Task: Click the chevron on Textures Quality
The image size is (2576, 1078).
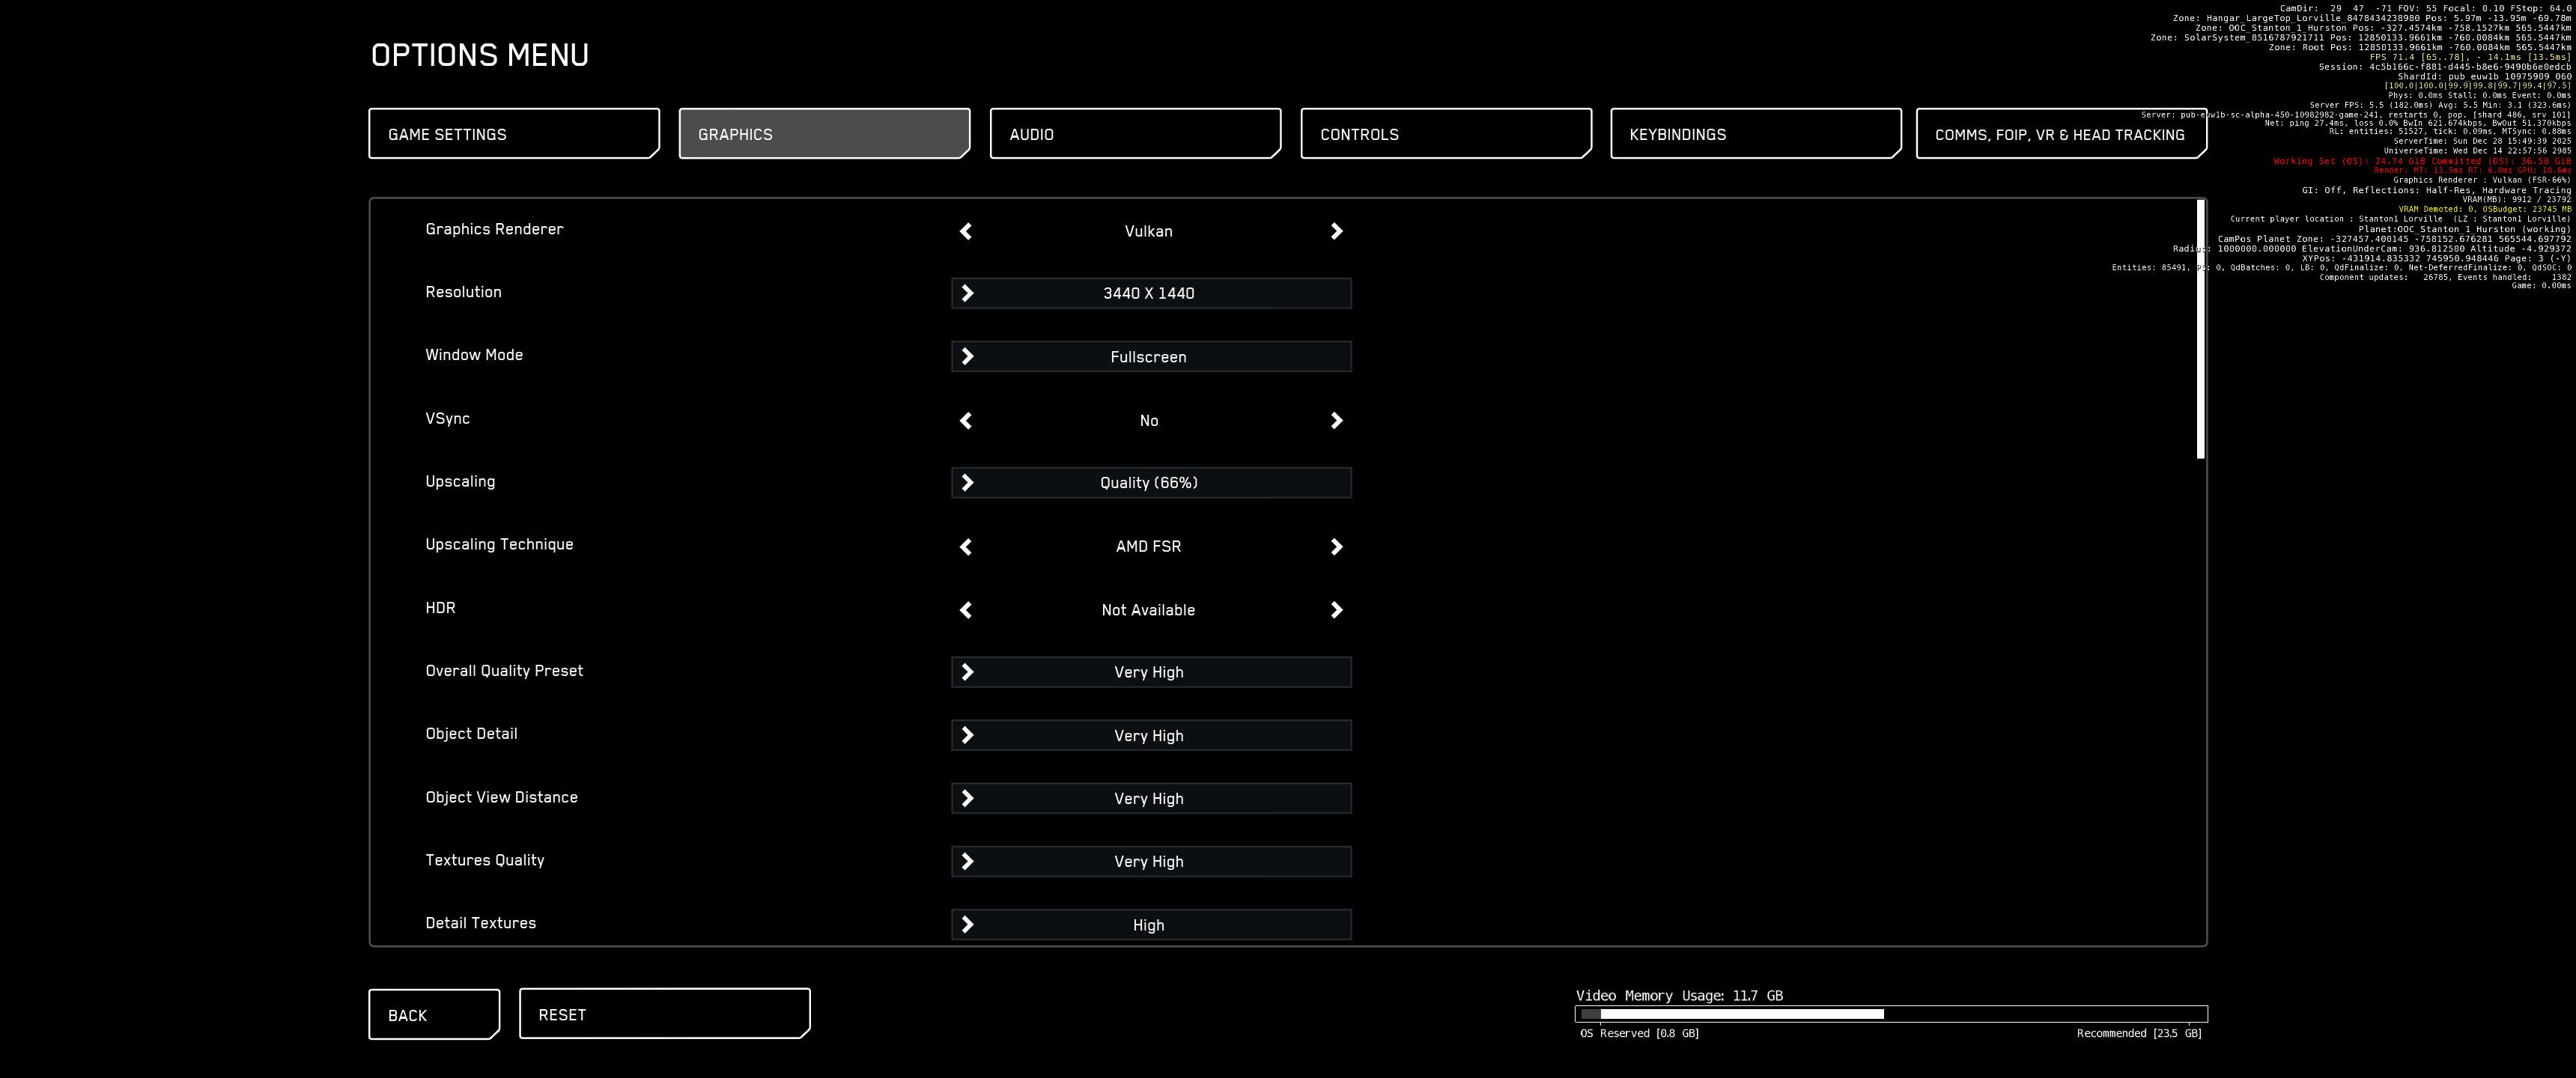Action: (967, 861)
